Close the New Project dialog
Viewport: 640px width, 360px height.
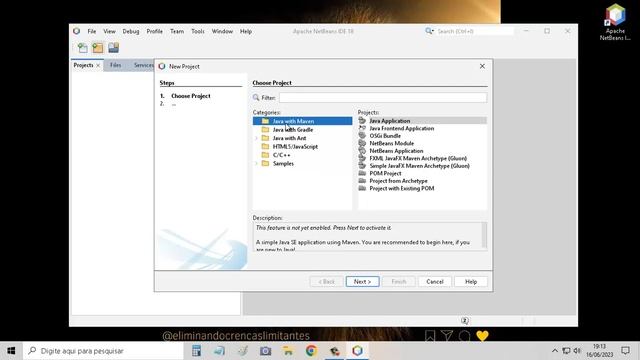point(482,66)
